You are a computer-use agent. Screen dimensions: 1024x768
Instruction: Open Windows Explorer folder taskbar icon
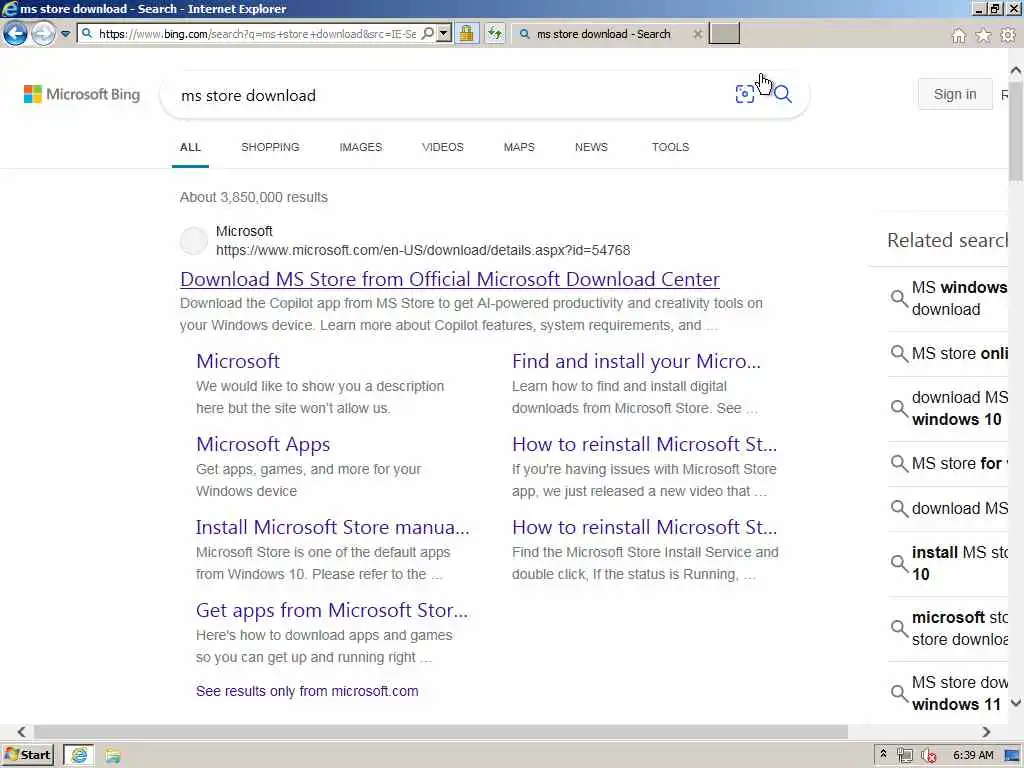[x=112, y=756]
